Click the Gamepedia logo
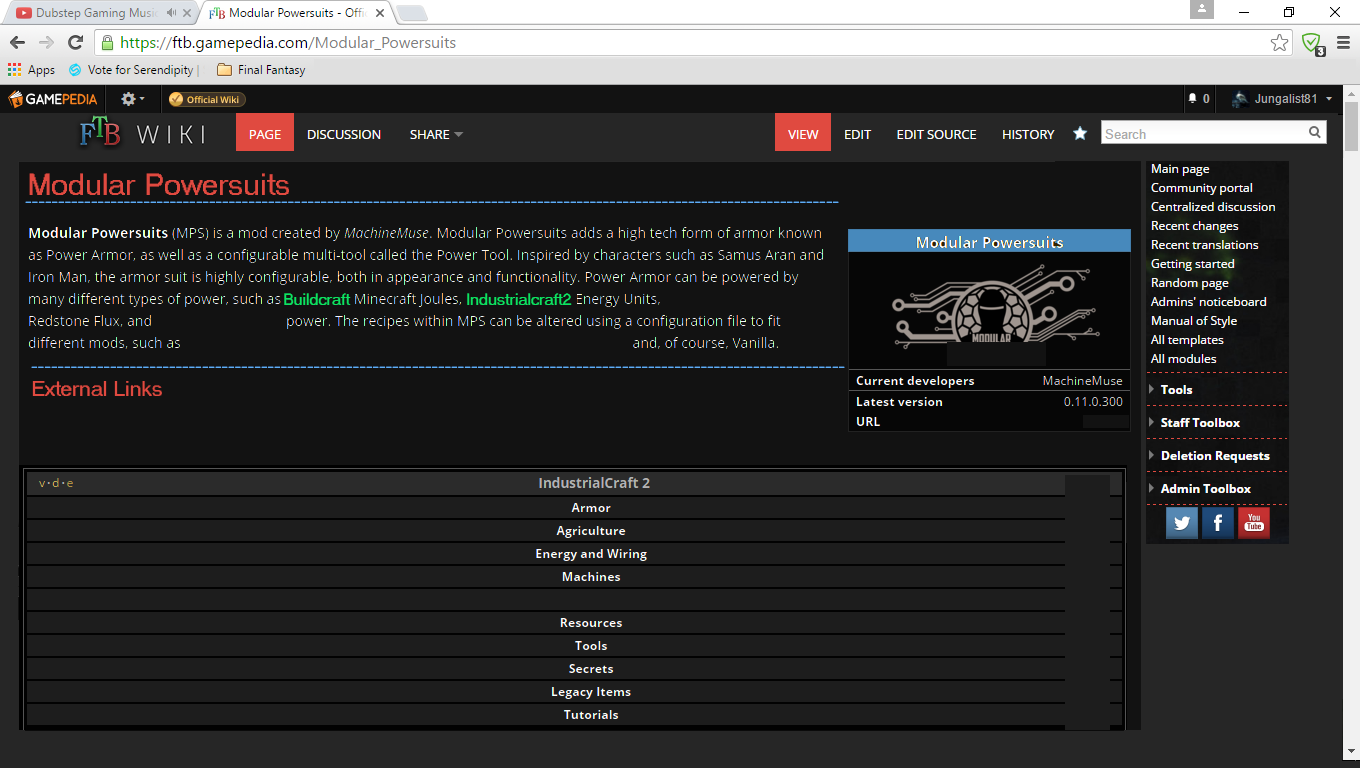Image resolution: width=1360 pixels, height=768 pixels. (52, 99)
